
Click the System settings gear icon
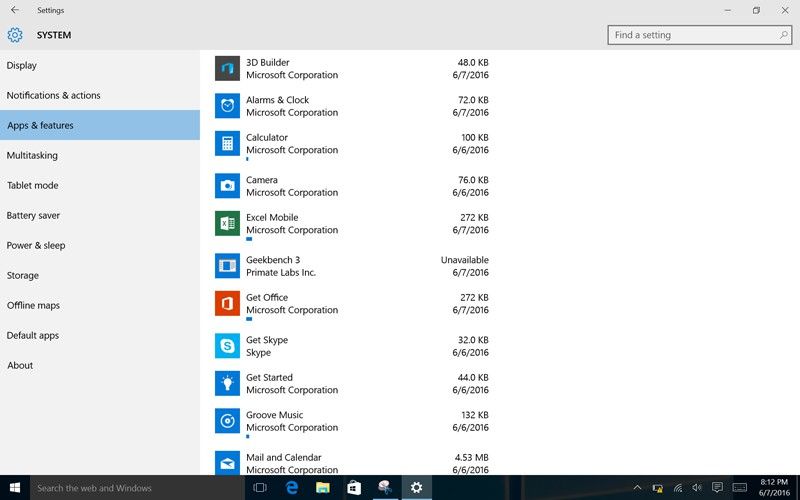[x=15, y=35]
